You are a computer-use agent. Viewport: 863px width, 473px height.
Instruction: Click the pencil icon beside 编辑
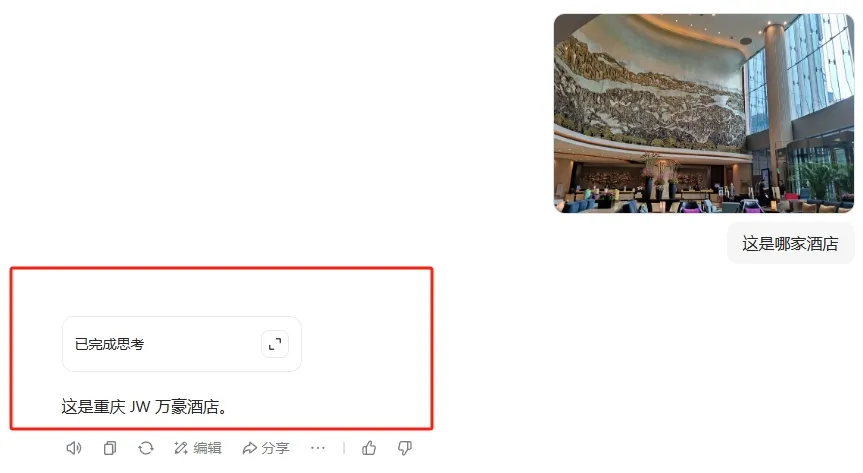[181, 448]
